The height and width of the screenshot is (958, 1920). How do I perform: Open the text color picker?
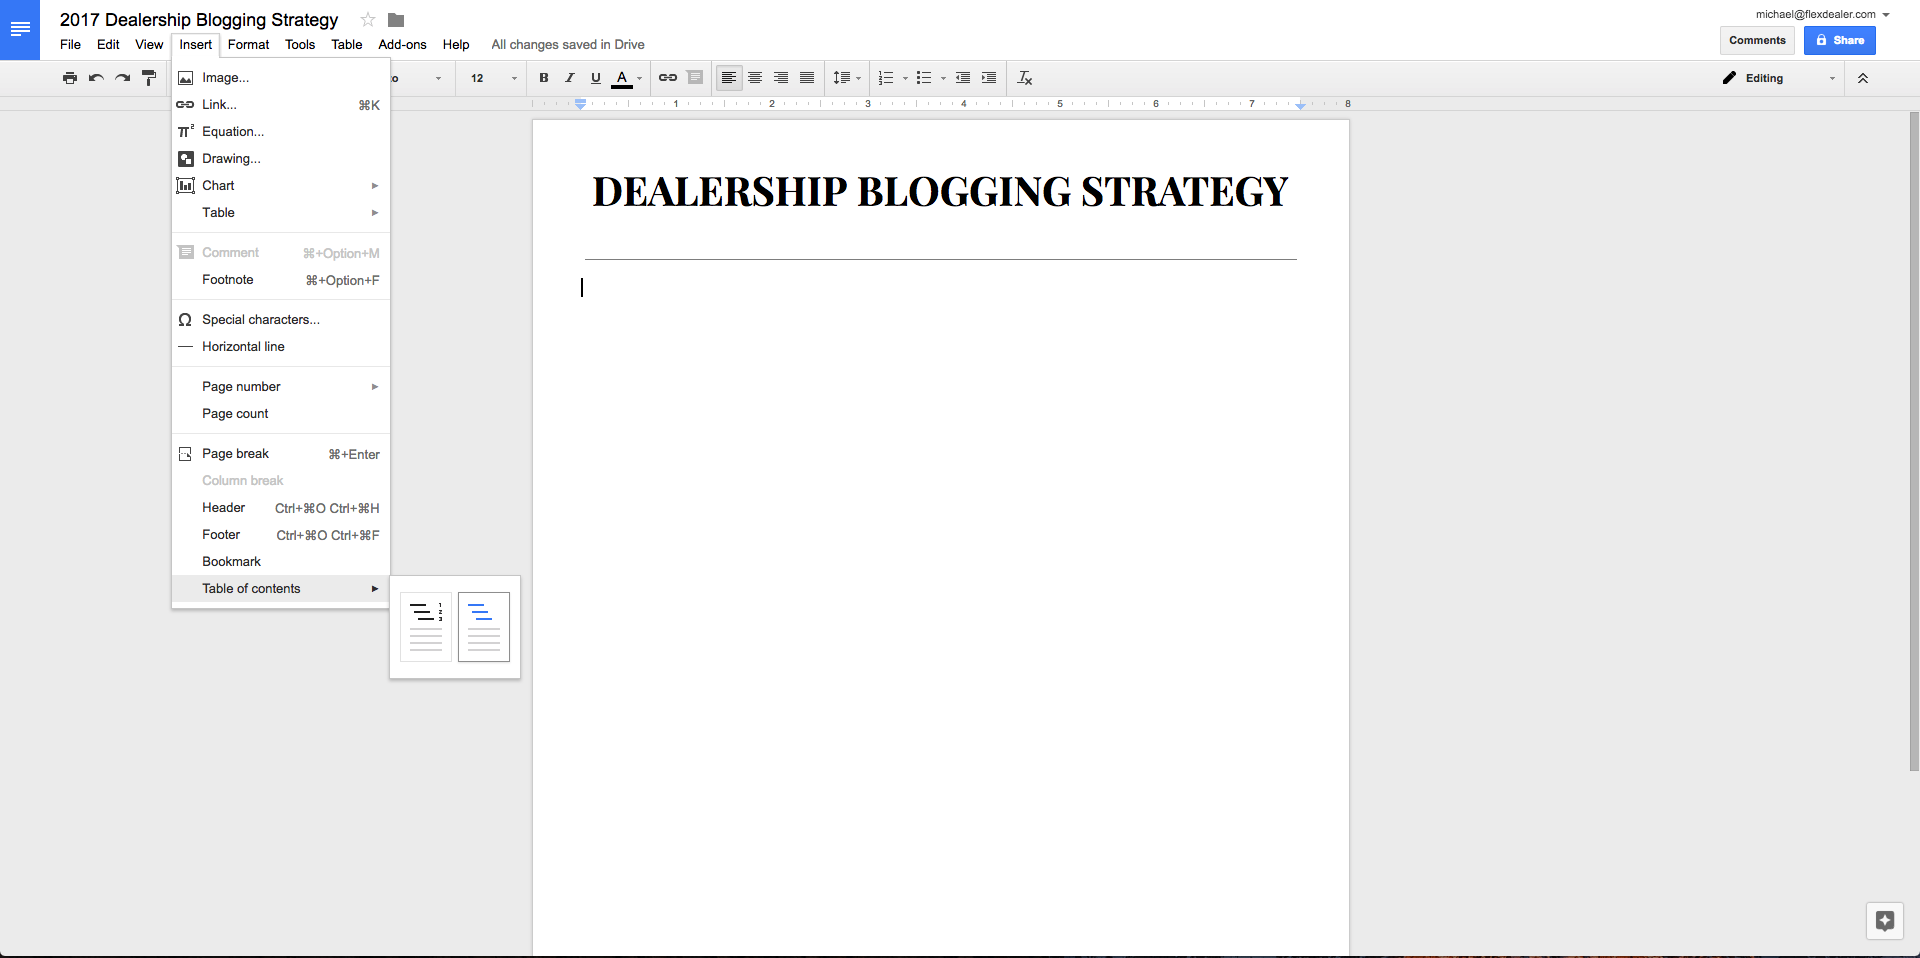pos(625,78)
